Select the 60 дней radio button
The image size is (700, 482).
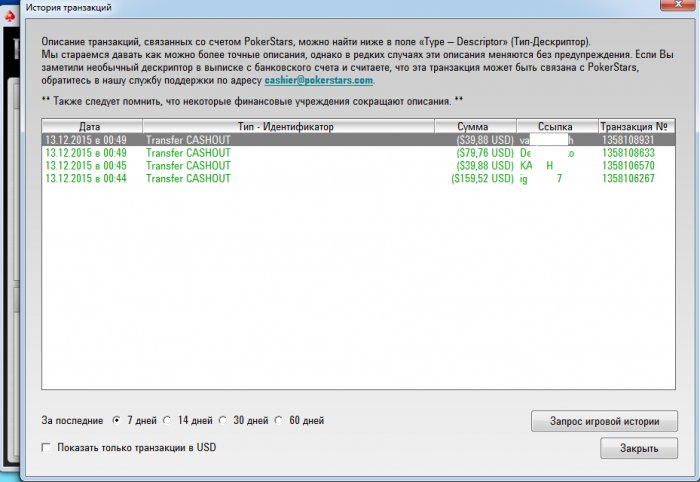(x=279, y=420)
